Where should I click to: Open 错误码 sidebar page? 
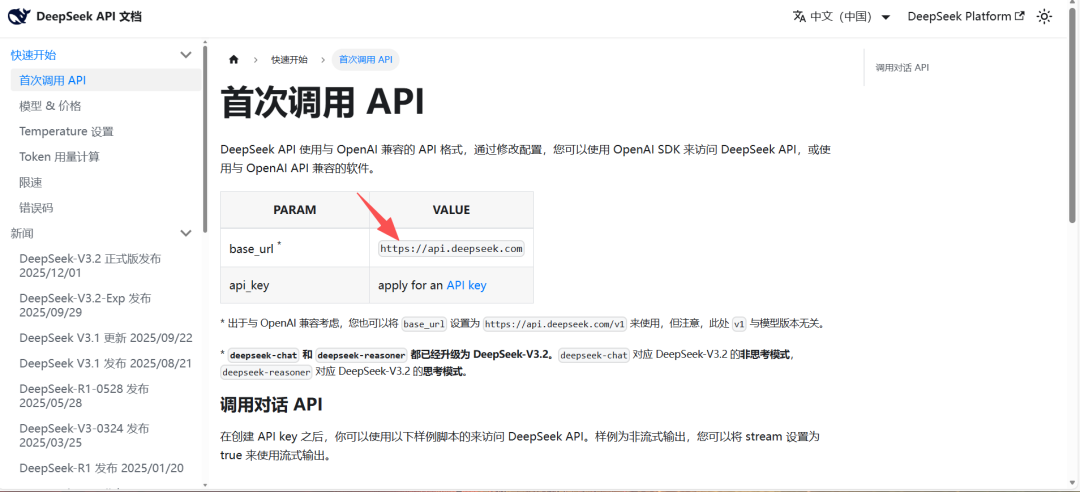click(x=37, y=208)
